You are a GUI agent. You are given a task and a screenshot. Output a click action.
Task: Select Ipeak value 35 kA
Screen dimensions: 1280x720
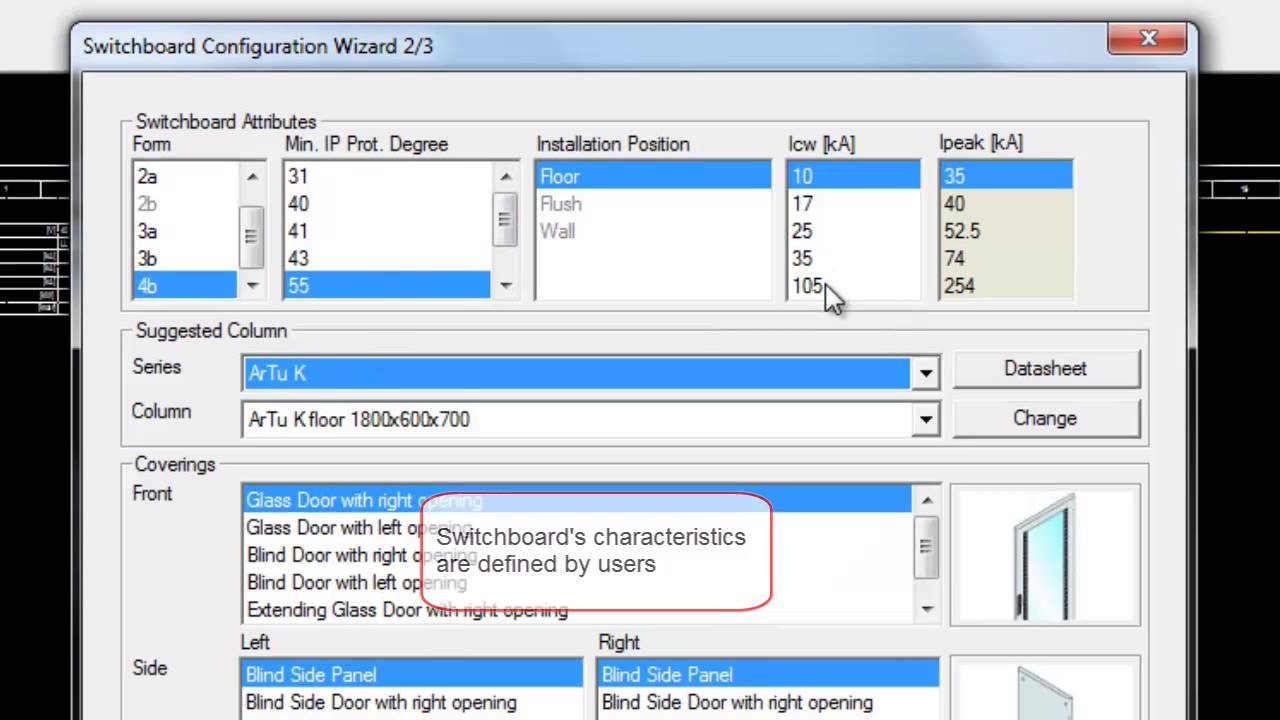1006,177
